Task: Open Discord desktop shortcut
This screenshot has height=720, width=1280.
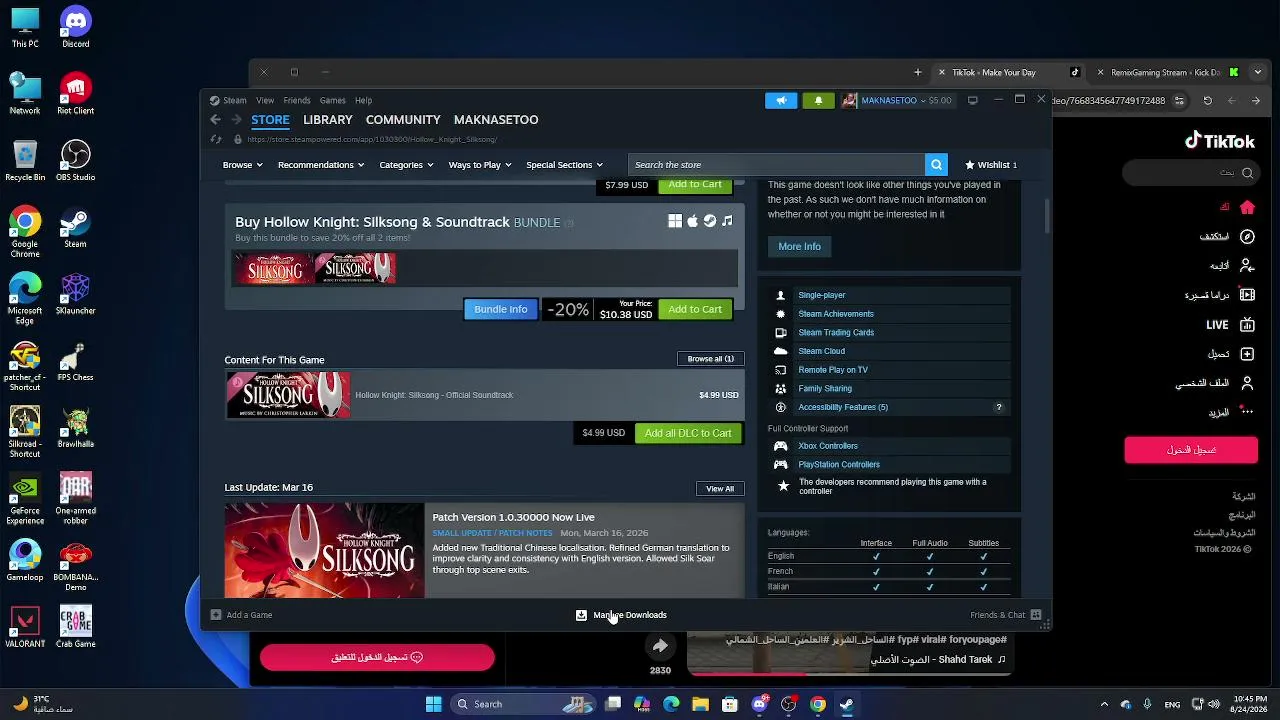Action: coord(76,27)
